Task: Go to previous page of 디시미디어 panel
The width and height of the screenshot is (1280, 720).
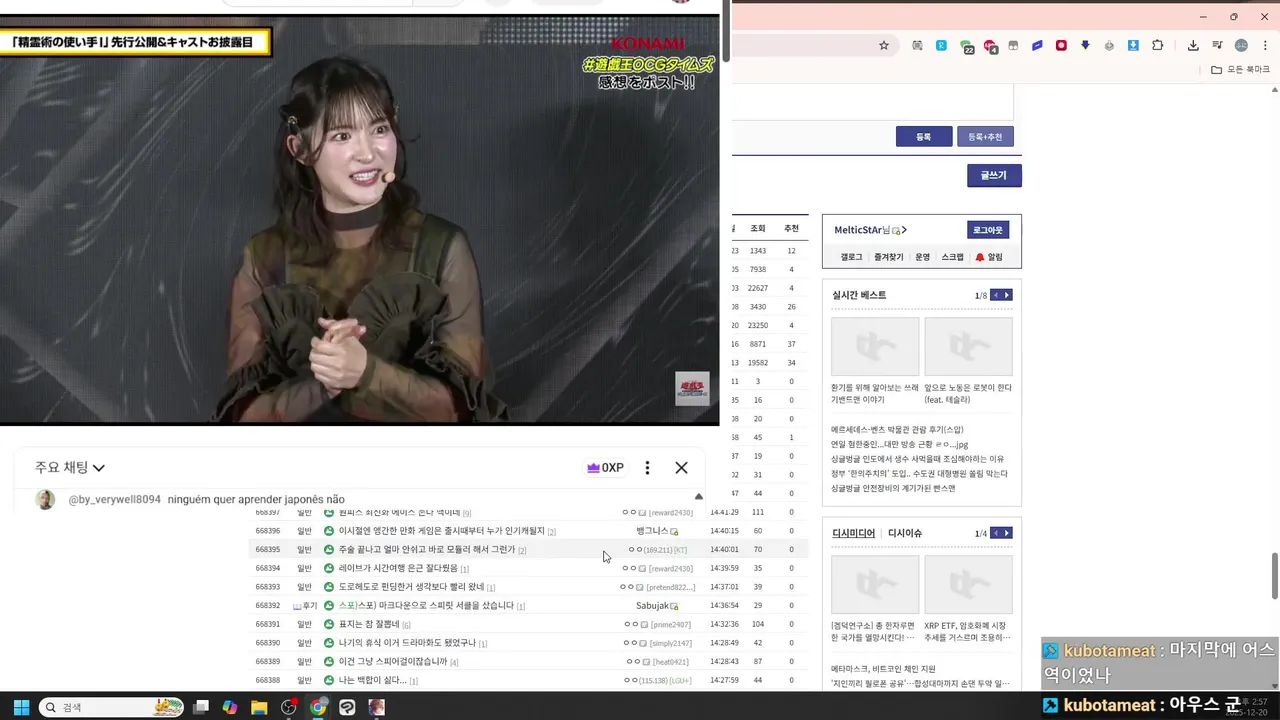Action: coord(995,533)
